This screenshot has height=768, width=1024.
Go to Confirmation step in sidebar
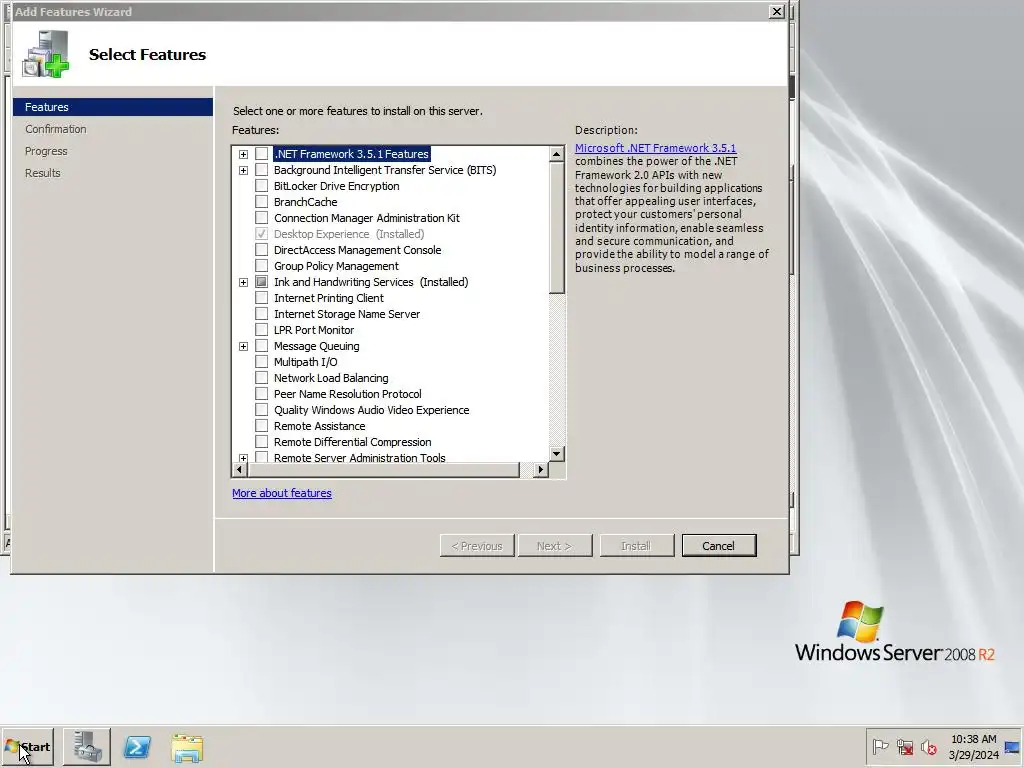(56, 129)
